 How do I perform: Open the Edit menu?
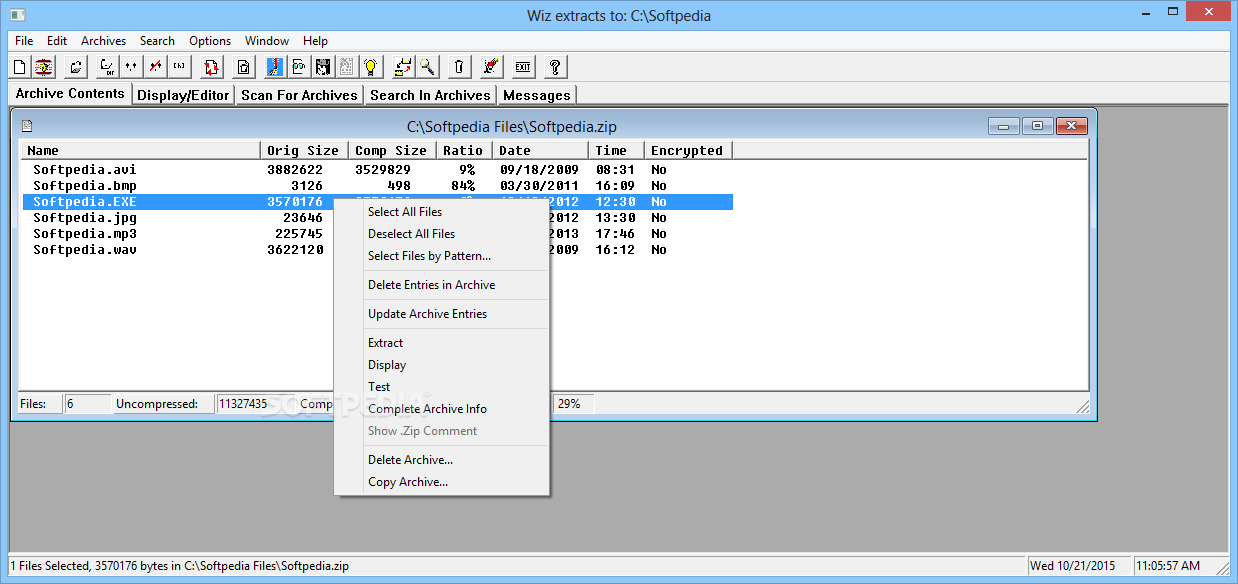tap(57, 41)
